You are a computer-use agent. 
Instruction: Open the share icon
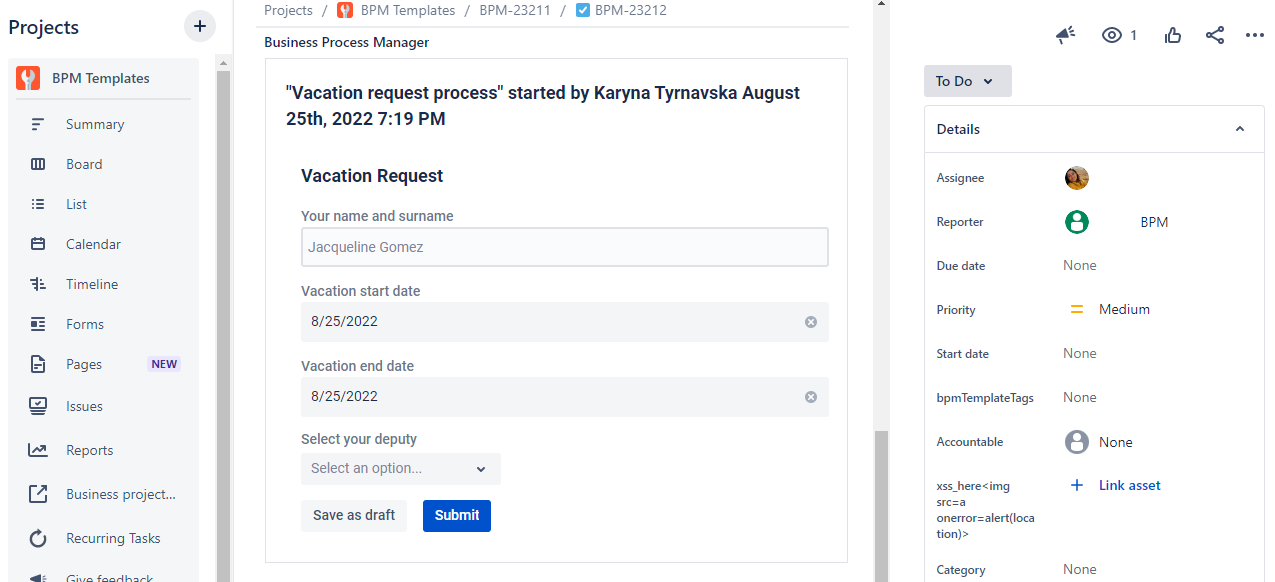click(x=1215, y=35)
